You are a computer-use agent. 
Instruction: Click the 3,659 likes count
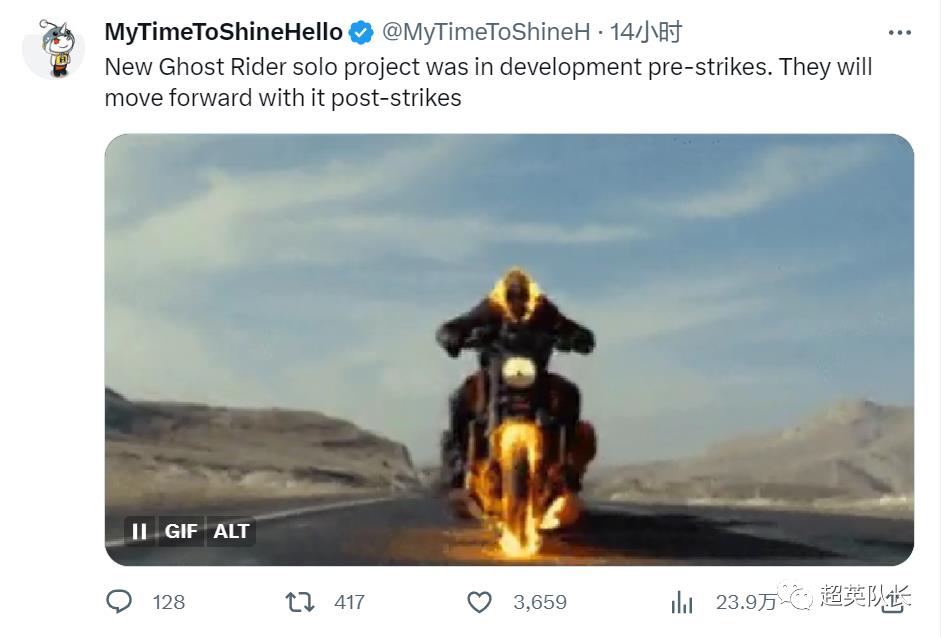[539, 602]
